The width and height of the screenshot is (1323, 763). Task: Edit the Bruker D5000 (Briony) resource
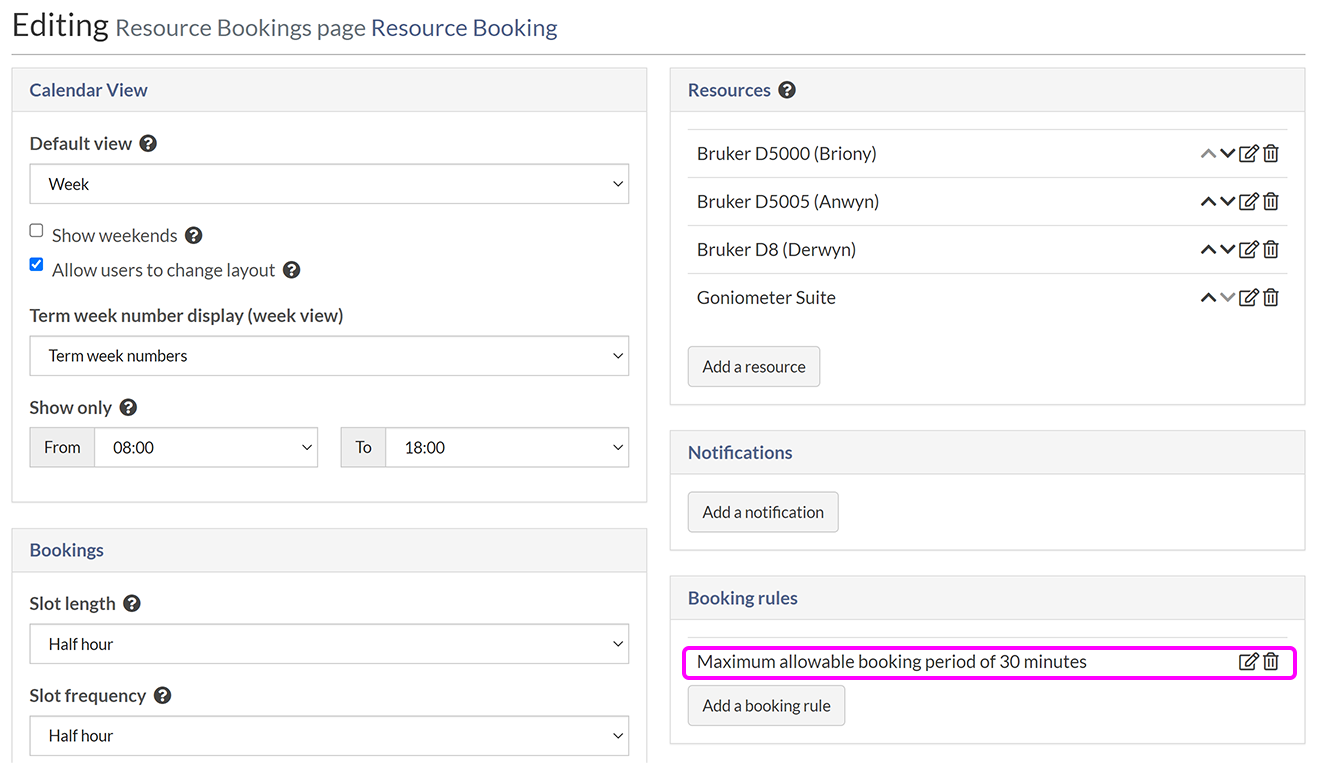coord(1248,154)
